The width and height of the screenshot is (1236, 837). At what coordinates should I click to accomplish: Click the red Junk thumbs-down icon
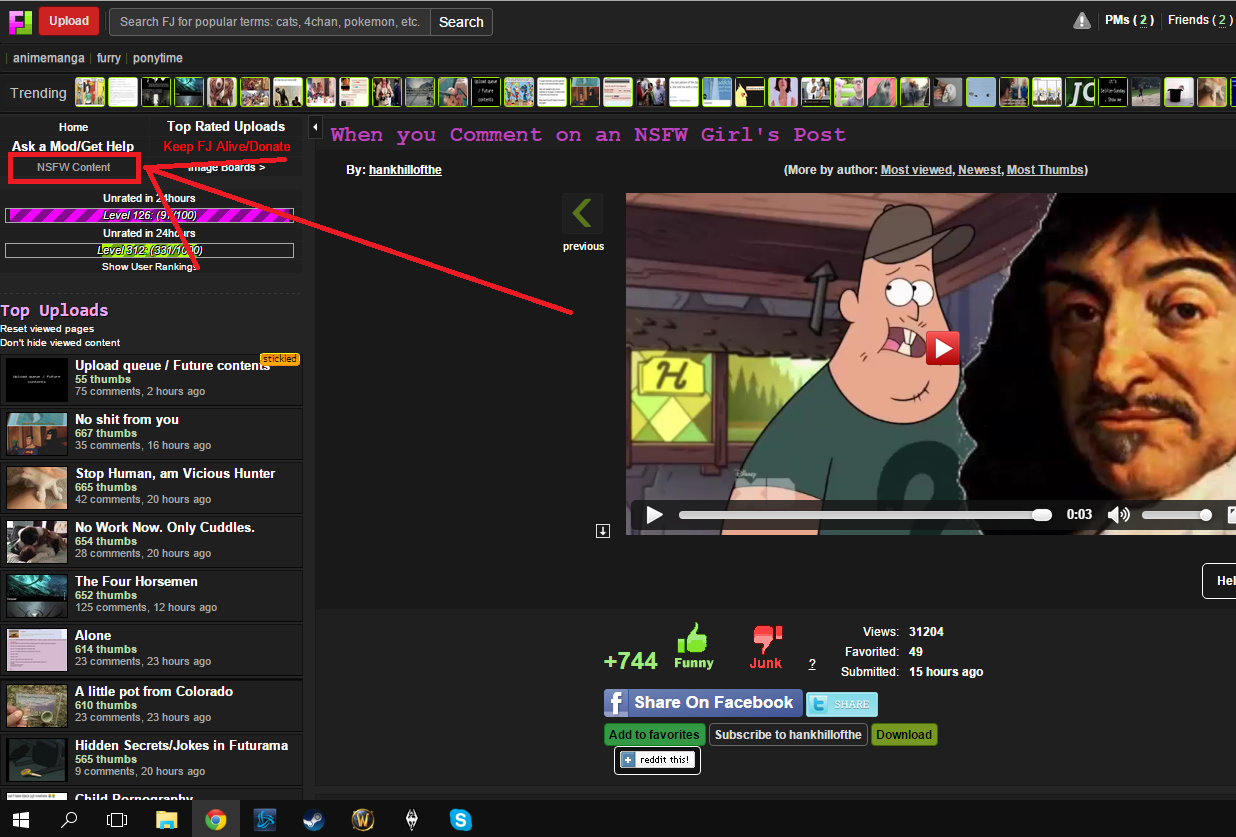pyautogui.click(x=766, y=639)
